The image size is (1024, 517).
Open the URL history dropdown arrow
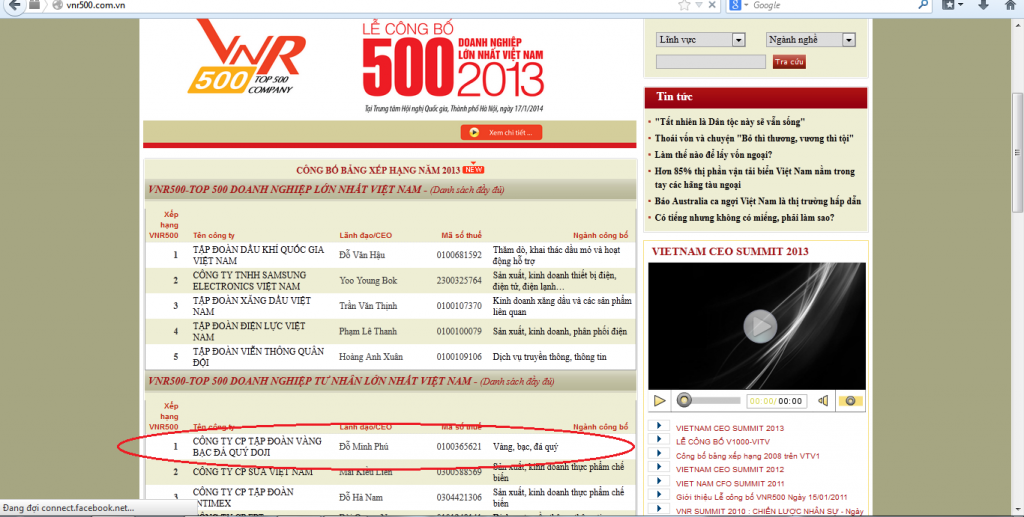pyautogui.click(x=699, y=5)
